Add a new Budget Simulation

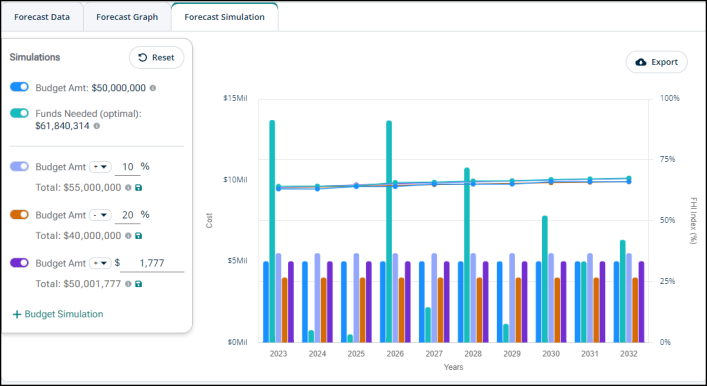58,314
